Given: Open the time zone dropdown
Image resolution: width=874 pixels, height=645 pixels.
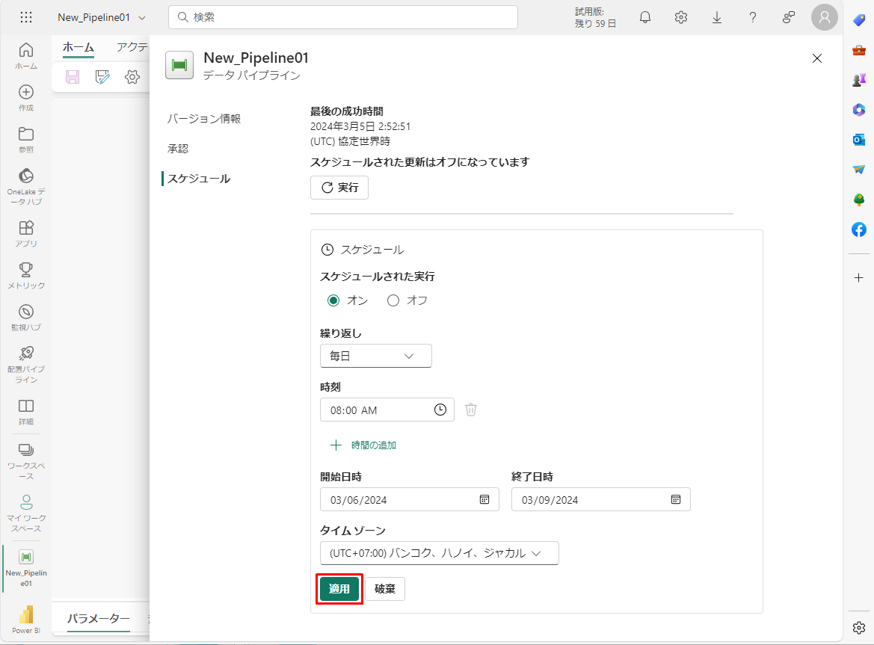Looking at the screenshot, I should pos(438,553).
